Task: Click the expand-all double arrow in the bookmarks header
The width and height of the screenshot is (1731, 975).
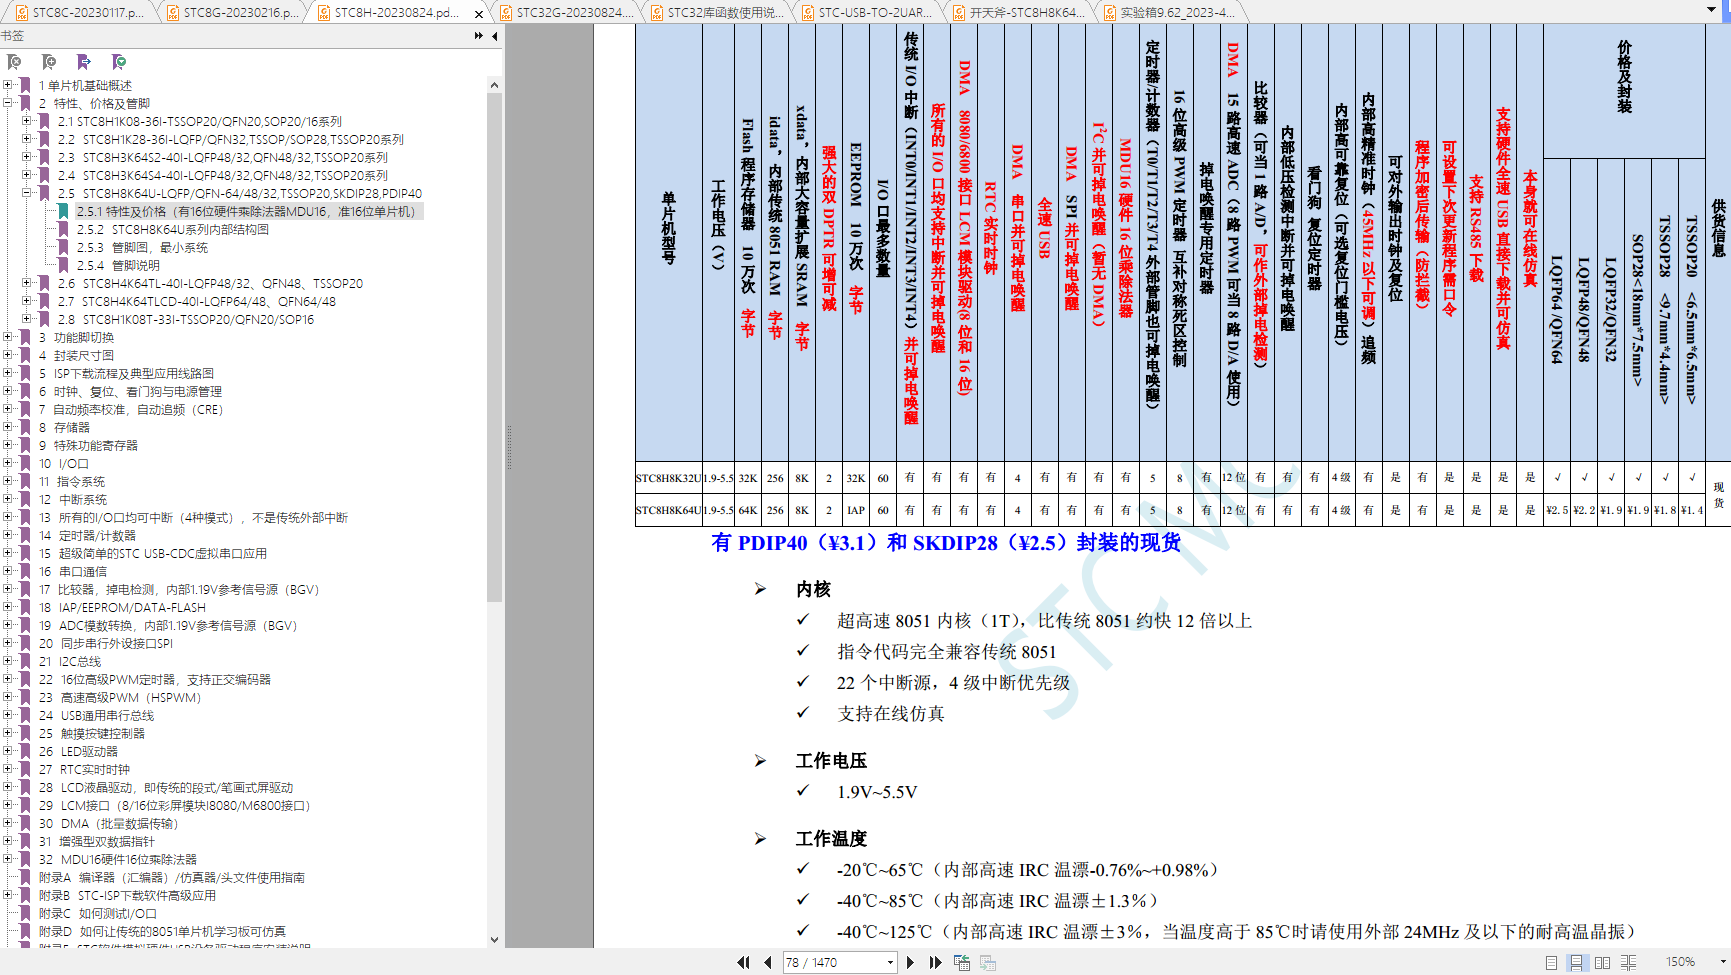Action: [479, 36]
